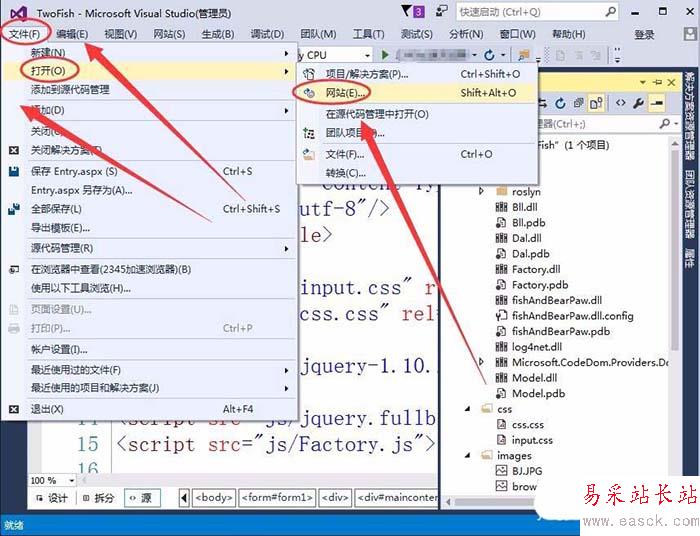This screenshot has height=536, width=700.
Task: Open the 视图(V) menu
Action: [121, 34]
